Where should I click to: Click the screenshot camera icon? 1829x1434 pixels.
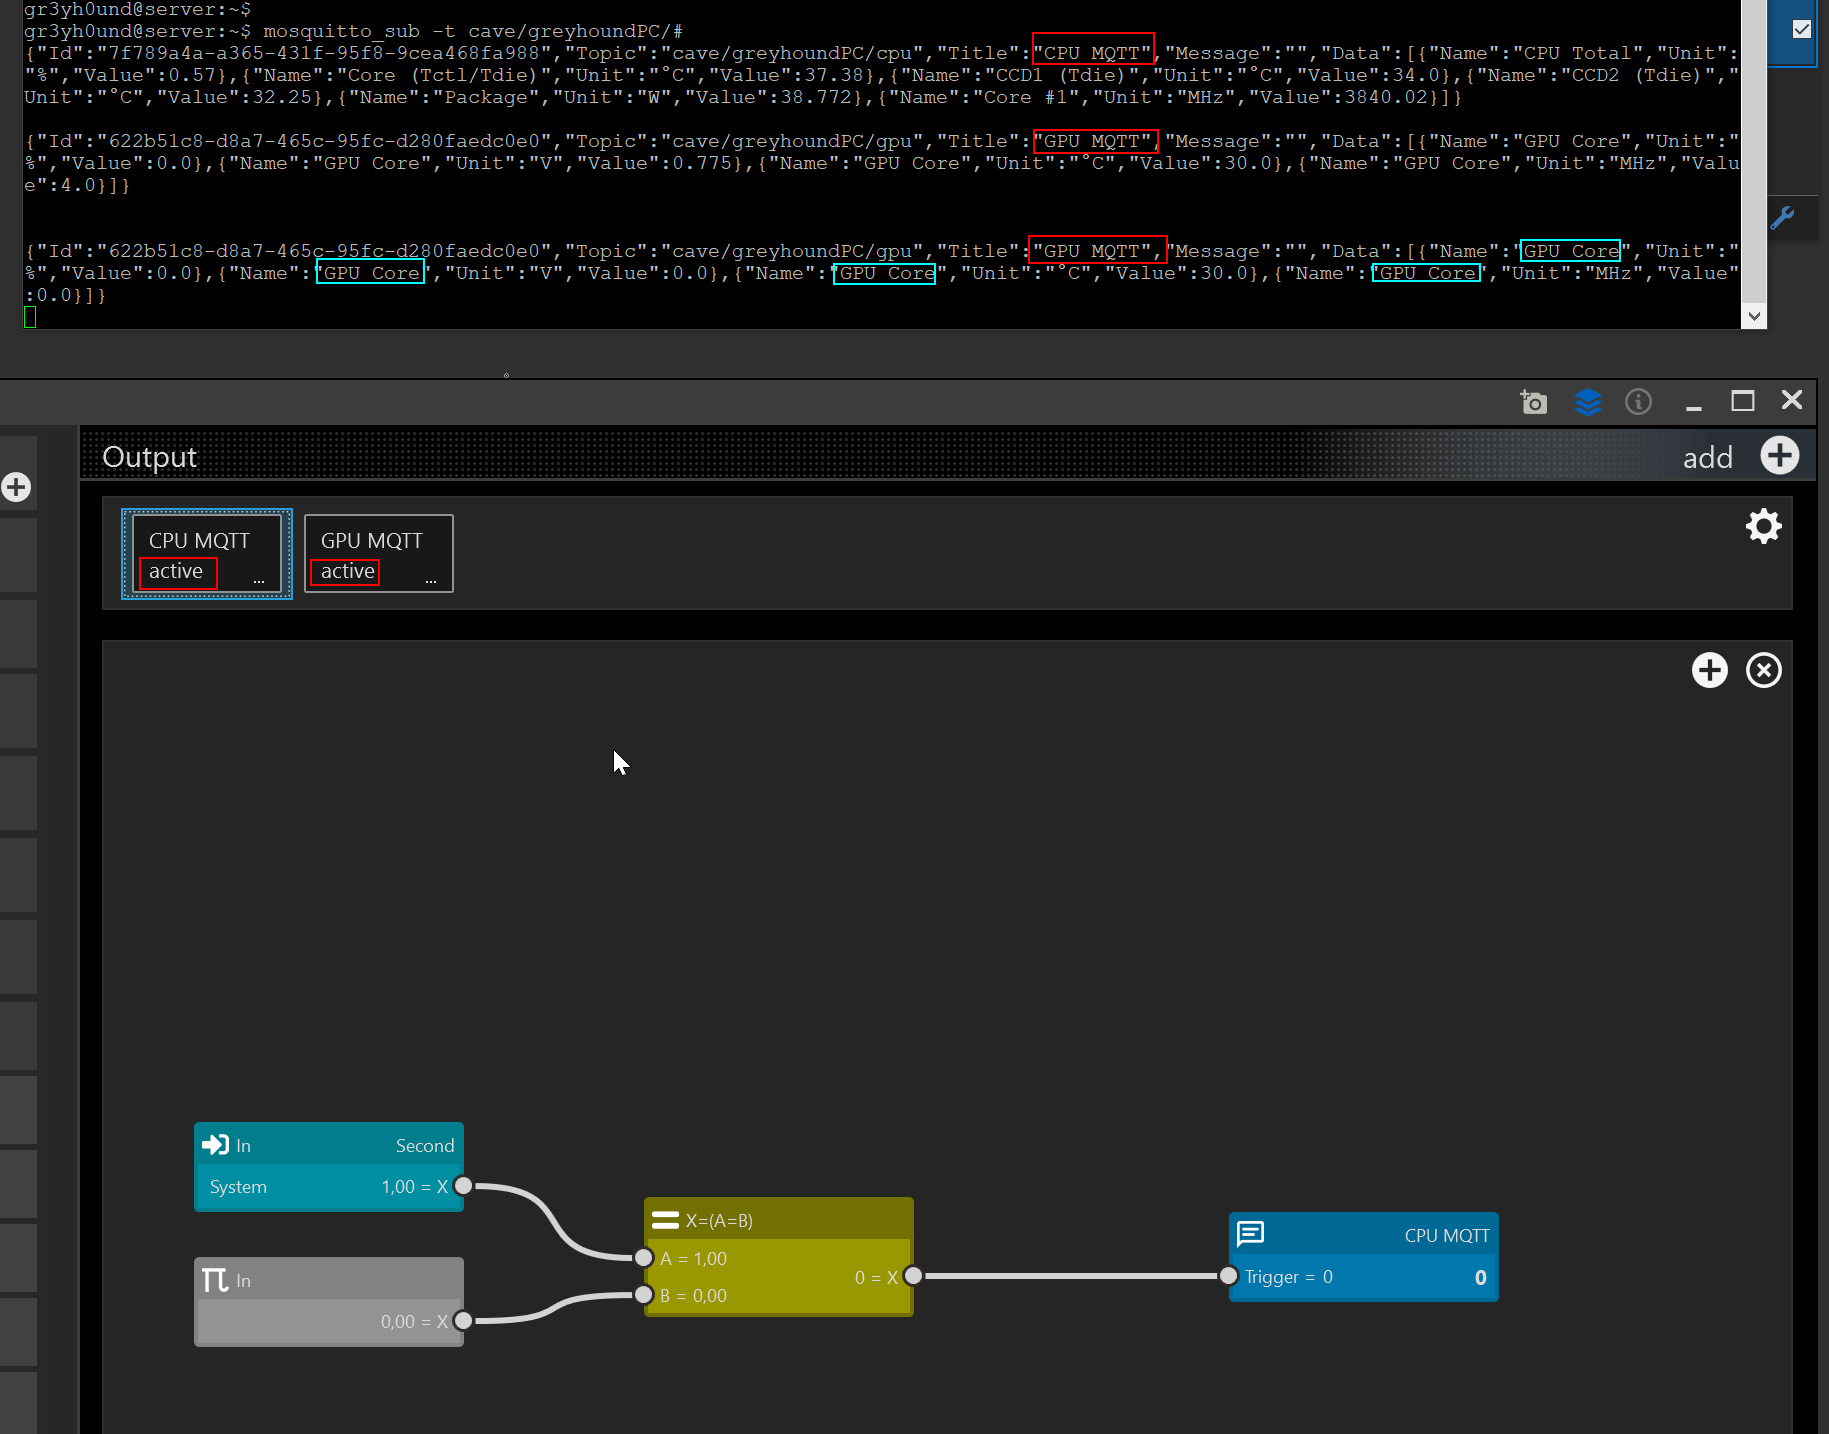(x=1533, y=402)
